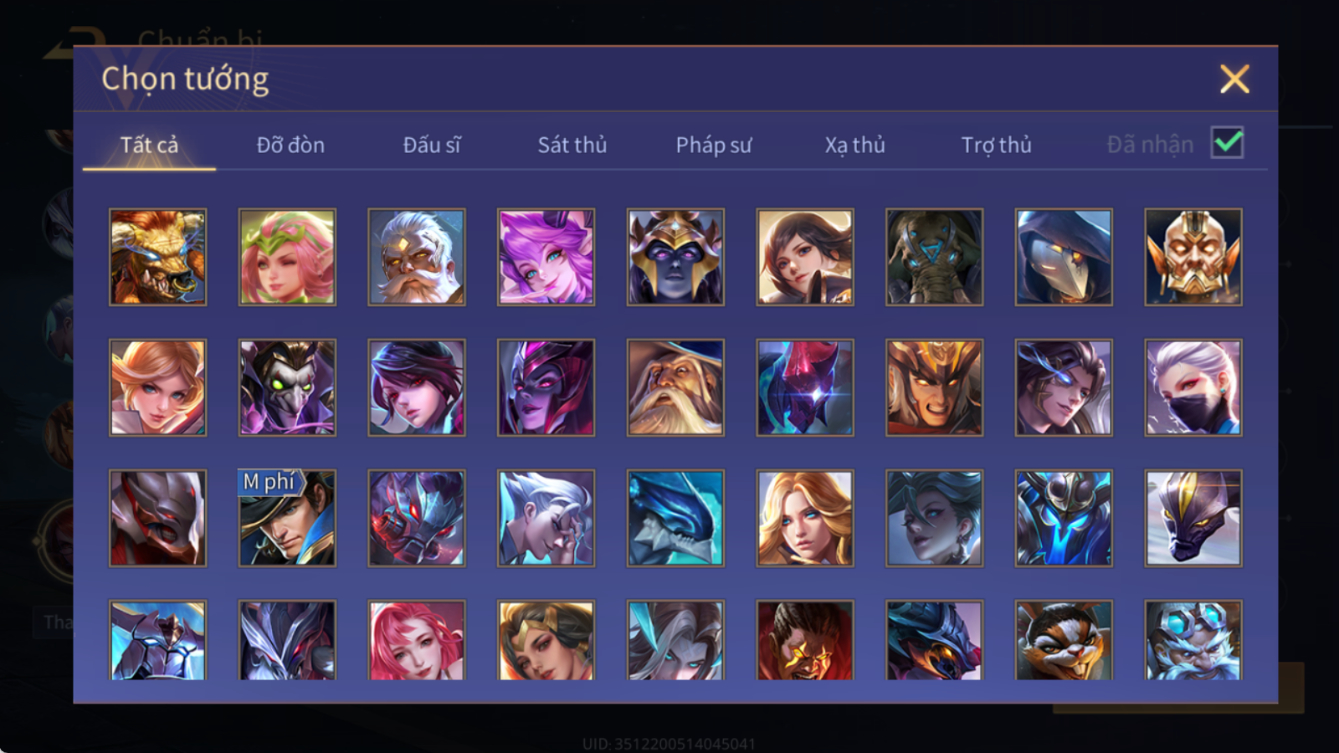Image resolution: width=1339 pixels, height=753 pixels.
Task: Pick the wizard with gray hat and beard
Action: (x=676, y=388)
